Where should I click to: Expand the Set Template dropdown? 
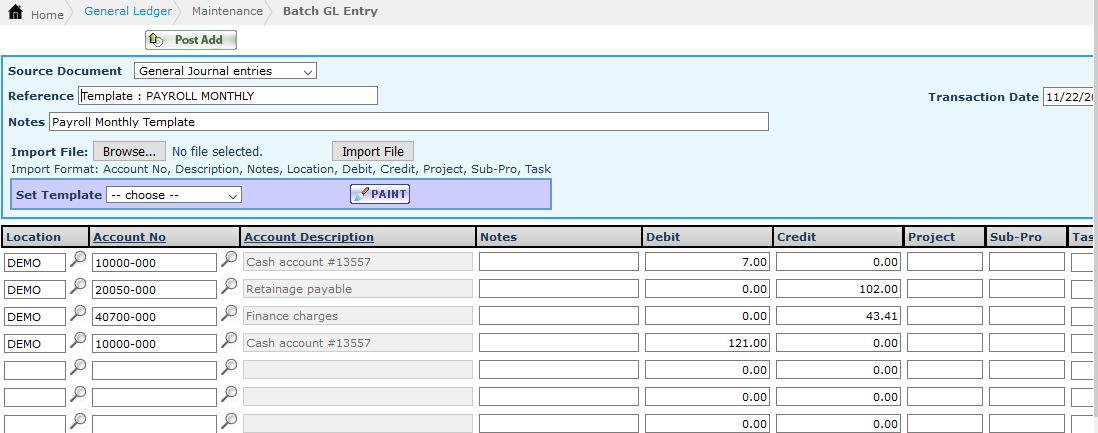[173, 195]
